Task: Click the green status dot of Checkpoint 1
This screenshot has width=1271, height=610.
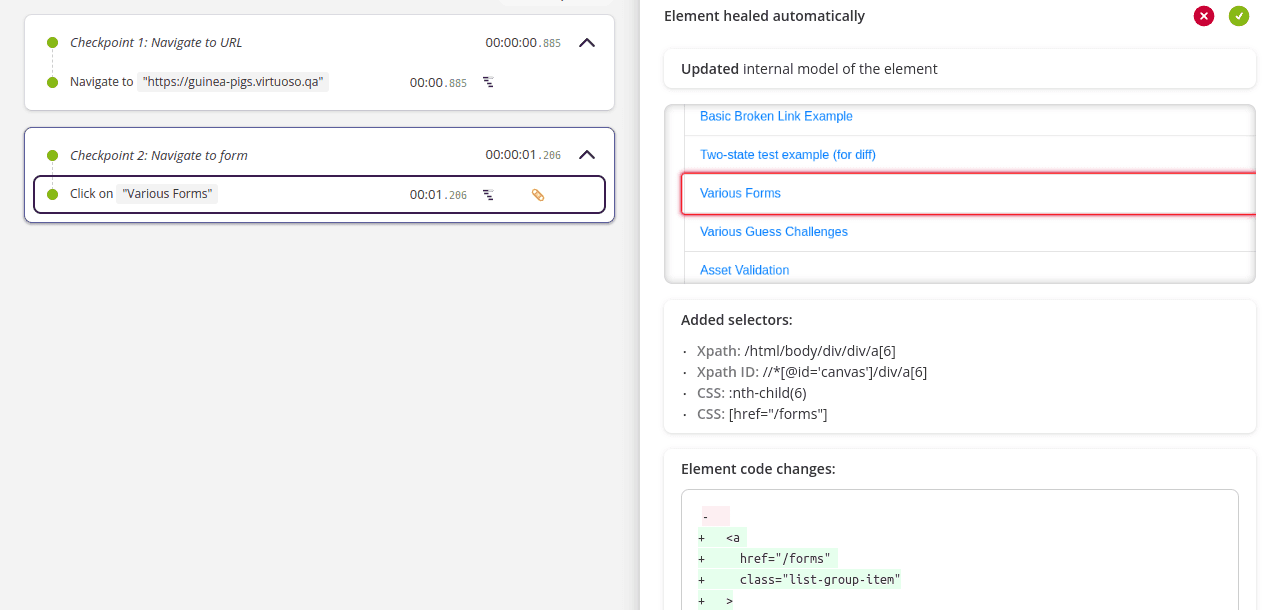Action: (52, 43)
